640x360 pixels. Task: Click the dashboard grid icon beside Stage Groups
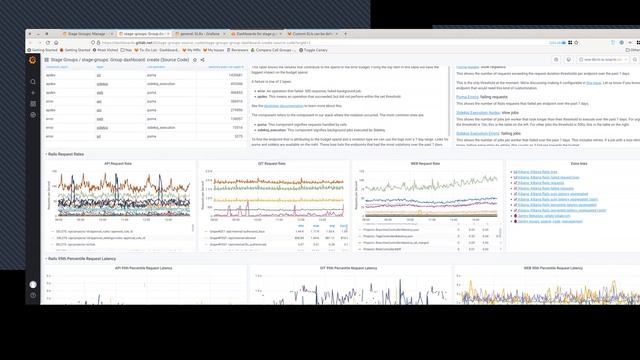point(47,60)
